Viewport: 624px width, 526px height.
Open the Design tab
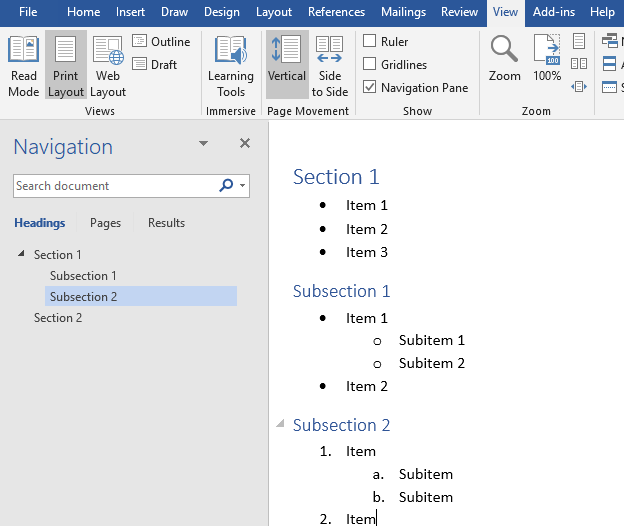(x=222, y=12)
